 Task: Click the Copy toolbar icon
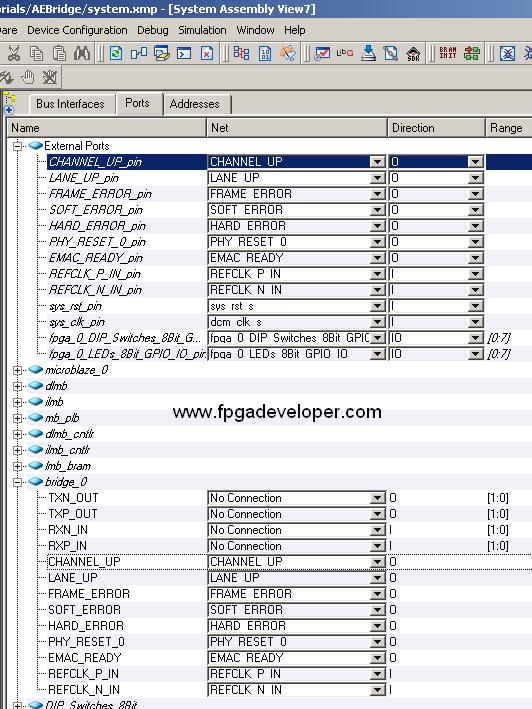36,53
